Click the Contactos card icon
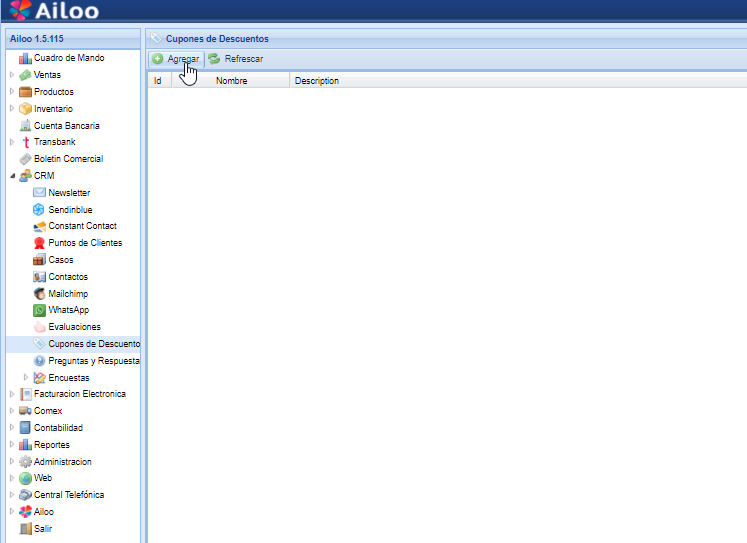This screenshot has width=747, height=543. tap(40, 277)
